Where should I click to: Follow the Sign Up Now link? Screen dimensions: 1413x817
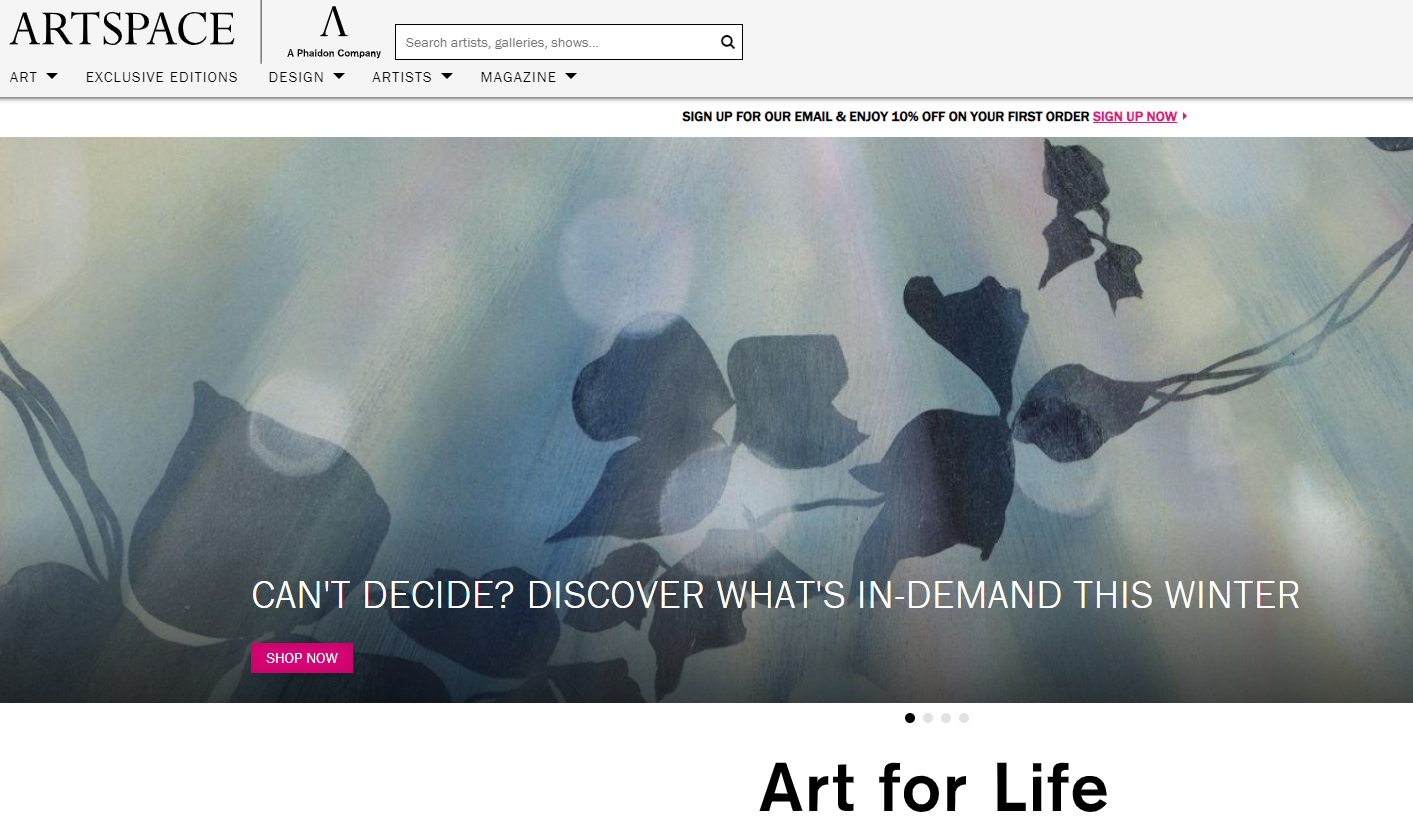click(x=1135, y=117)
